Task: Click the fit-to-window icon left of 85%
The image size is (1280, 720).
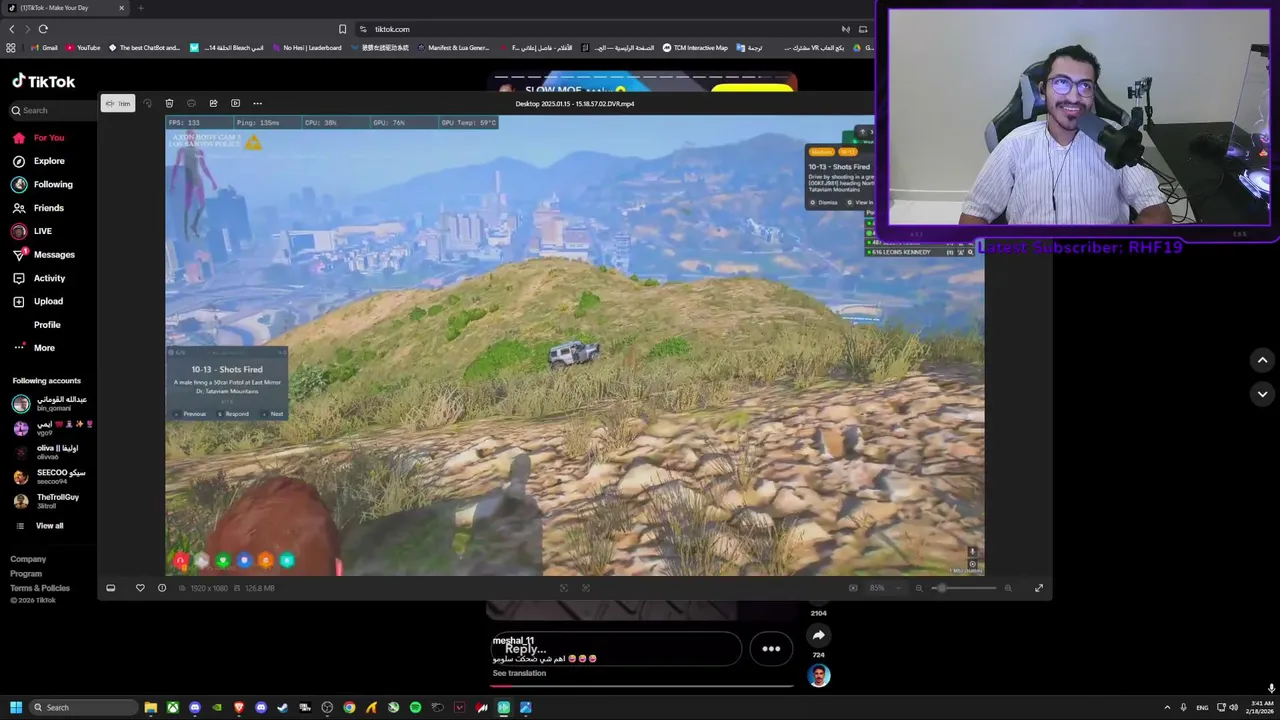Action: [853, 588]
